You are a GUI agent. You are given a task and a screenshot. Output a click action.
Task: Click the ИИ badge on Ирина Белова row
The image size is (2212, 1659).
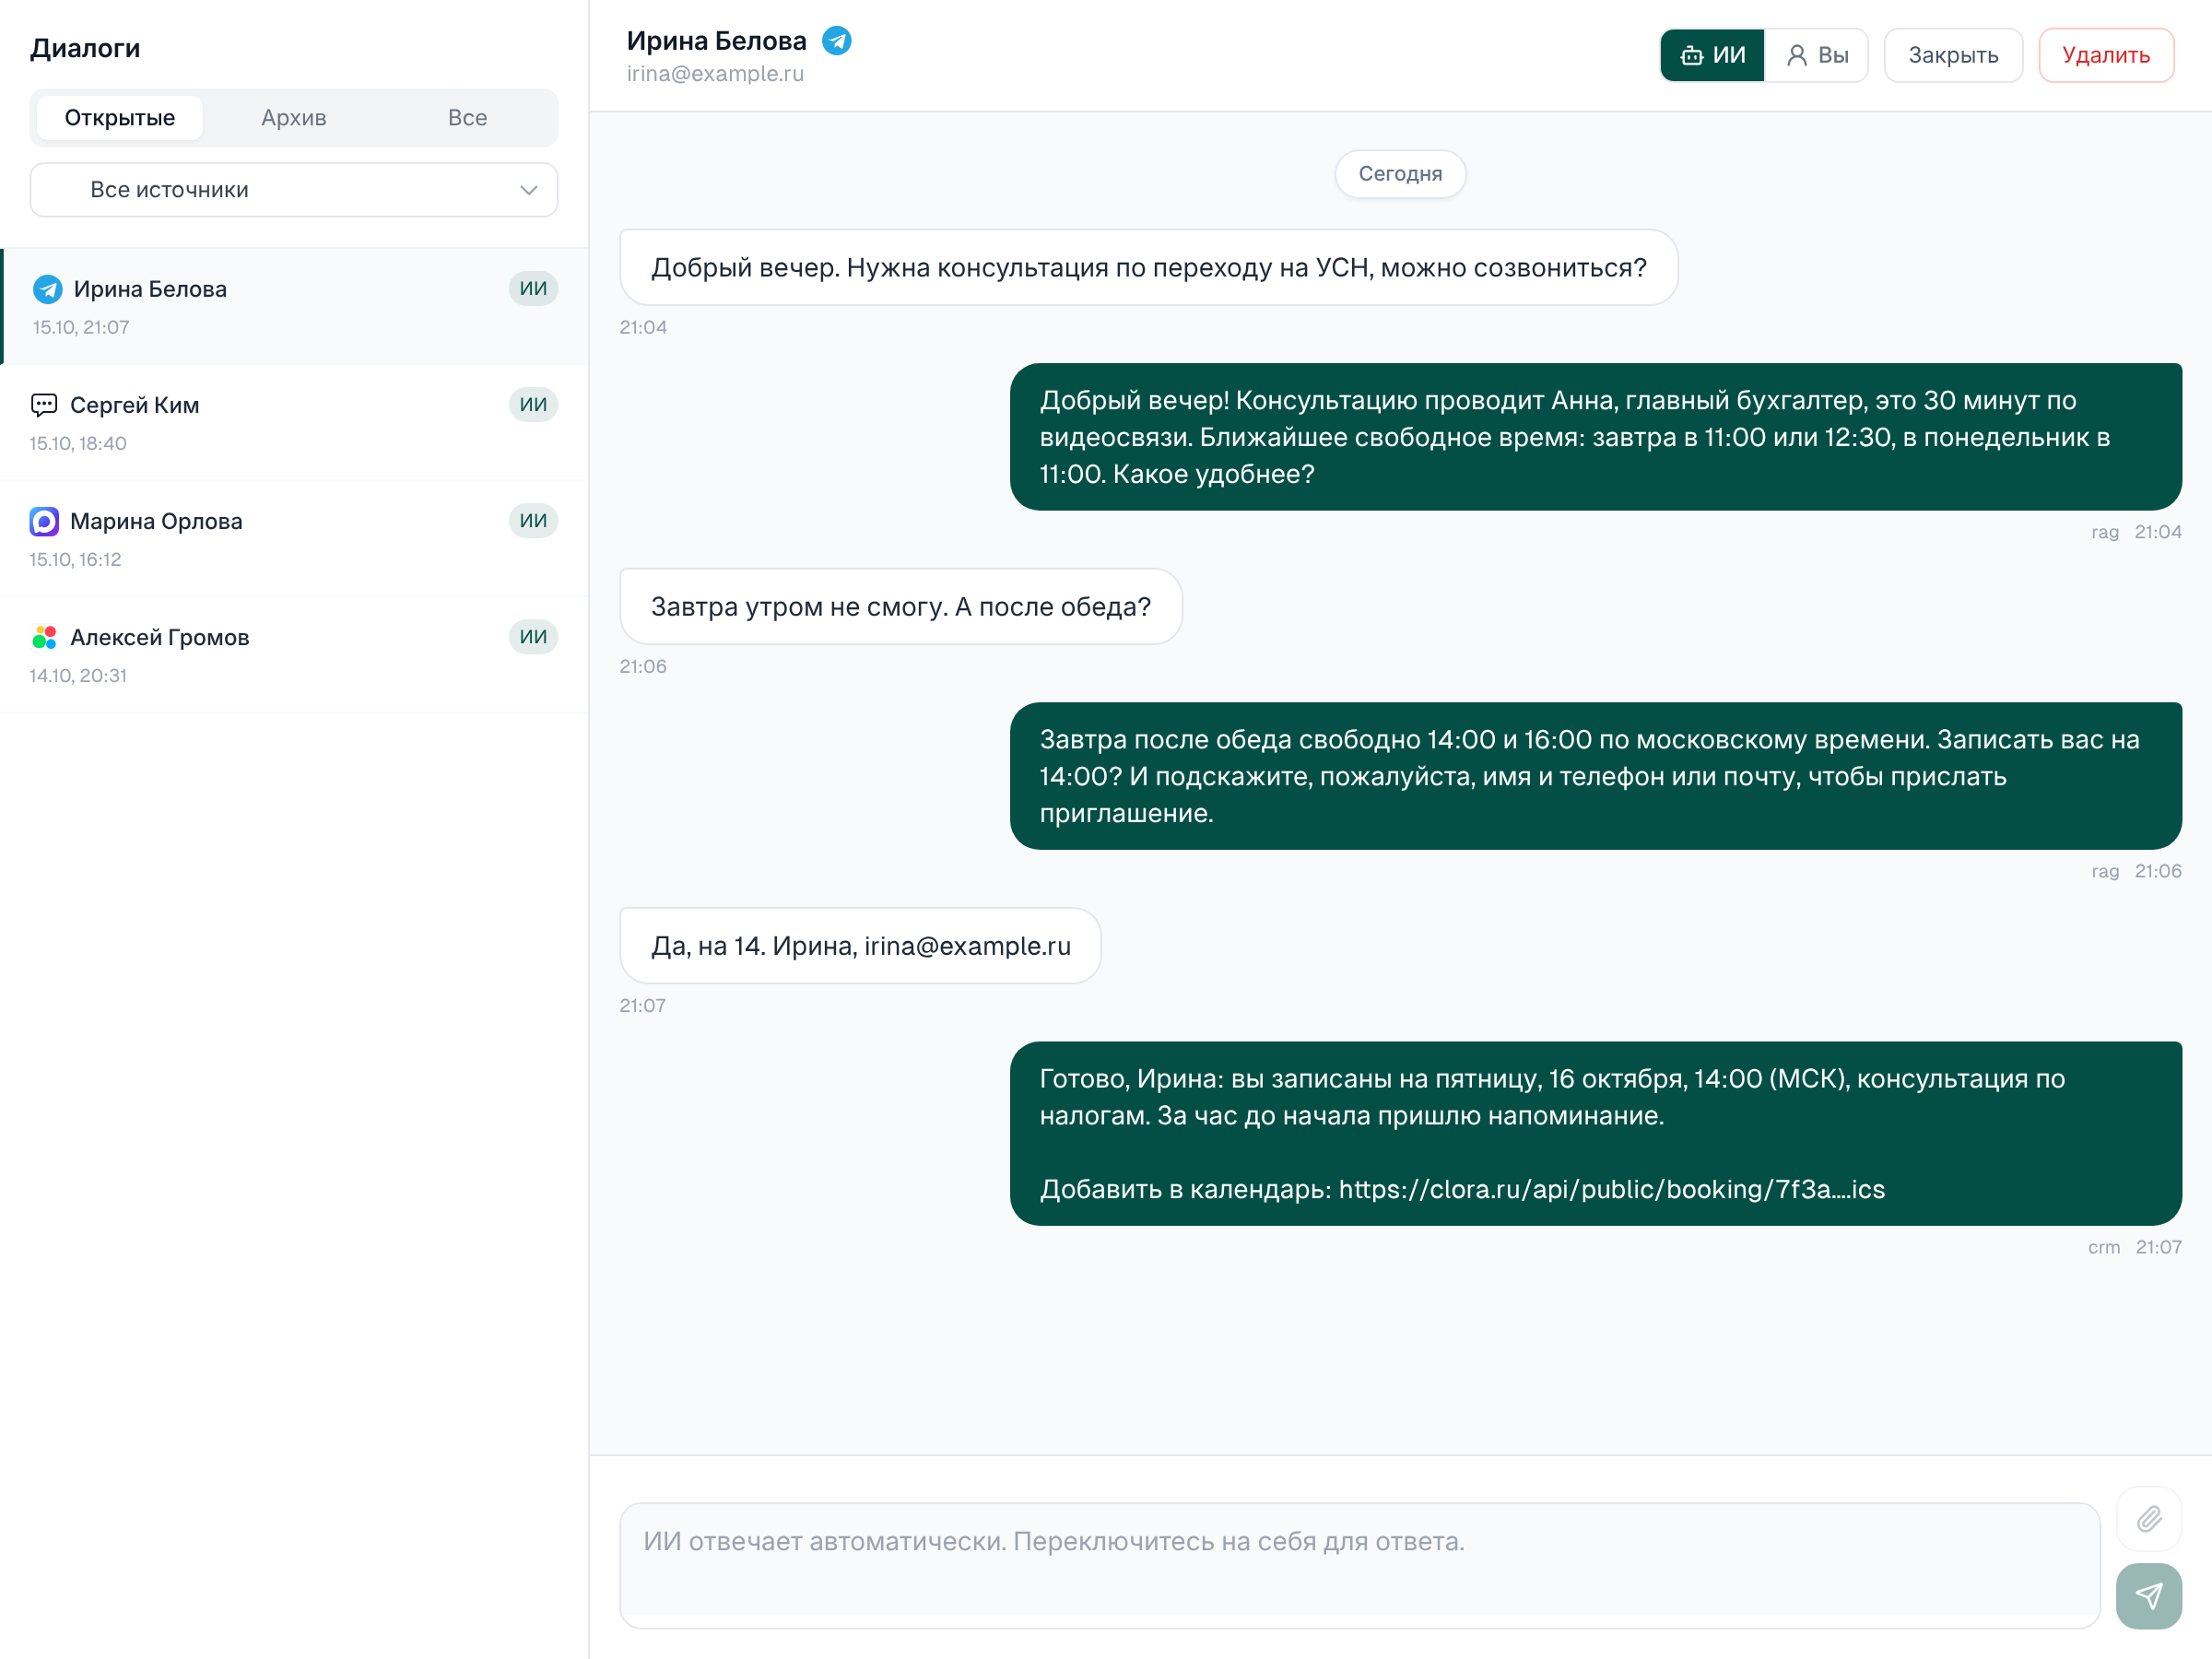pos(533,289)
